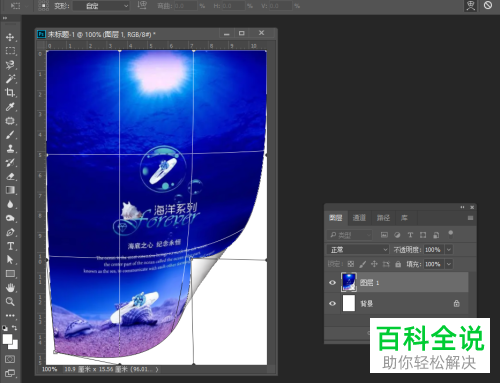Select the Pen tool

tap(10, 232)
